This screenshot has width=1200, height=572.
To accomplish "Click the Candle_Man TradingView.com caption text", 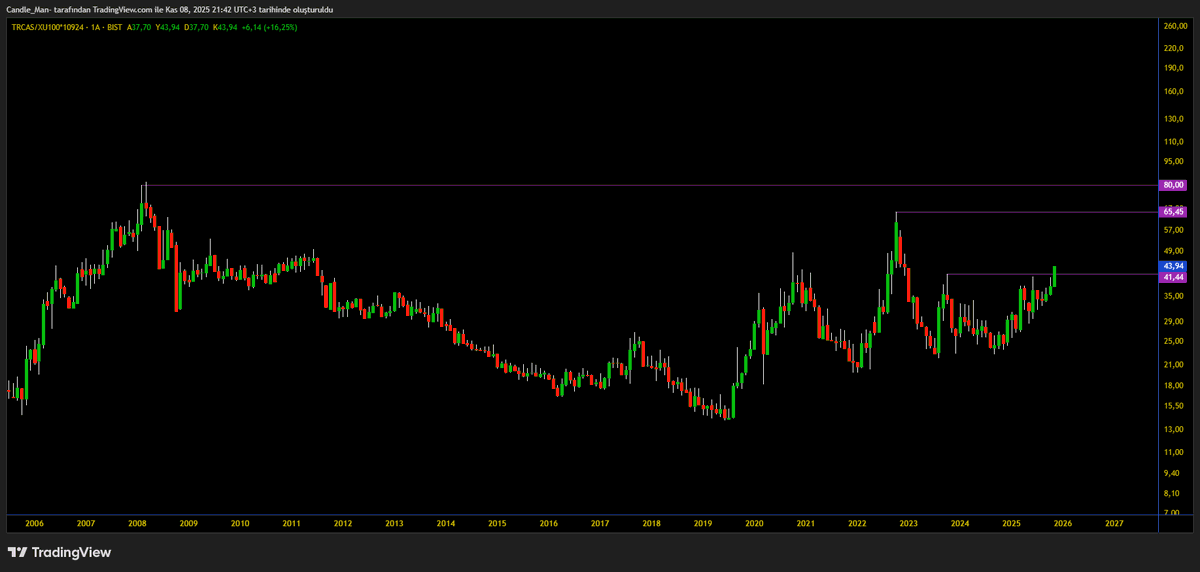I will [x=169, y=9].
